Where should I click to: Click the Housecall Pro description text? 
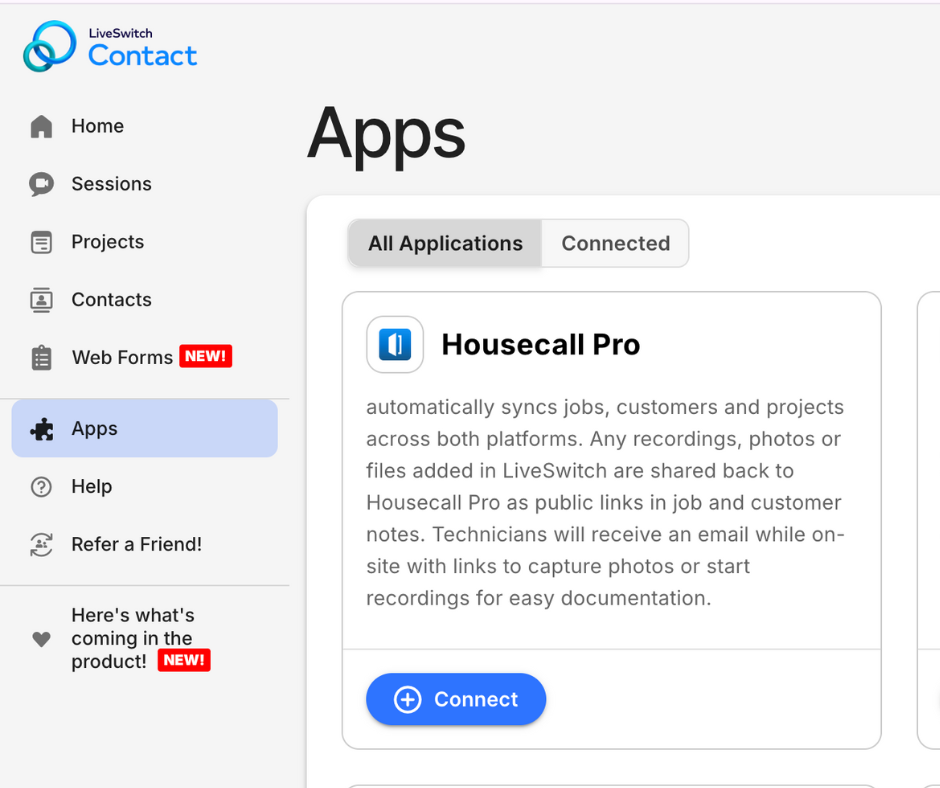point(605,503)
